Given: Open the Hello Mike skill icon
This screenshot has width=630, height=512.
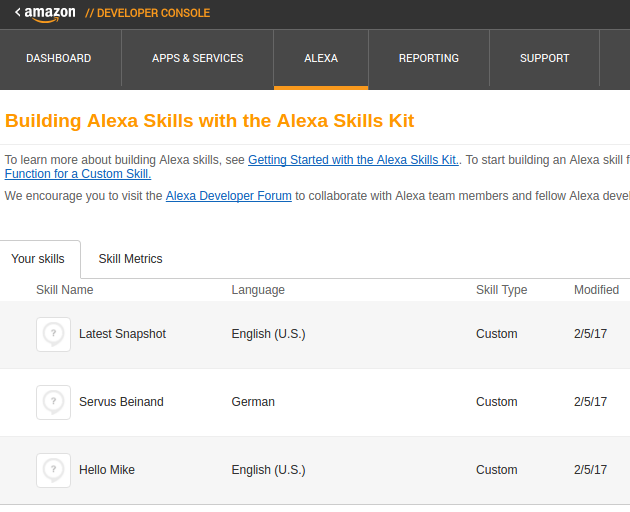Looking at the screenshot, I should point(53,470).
